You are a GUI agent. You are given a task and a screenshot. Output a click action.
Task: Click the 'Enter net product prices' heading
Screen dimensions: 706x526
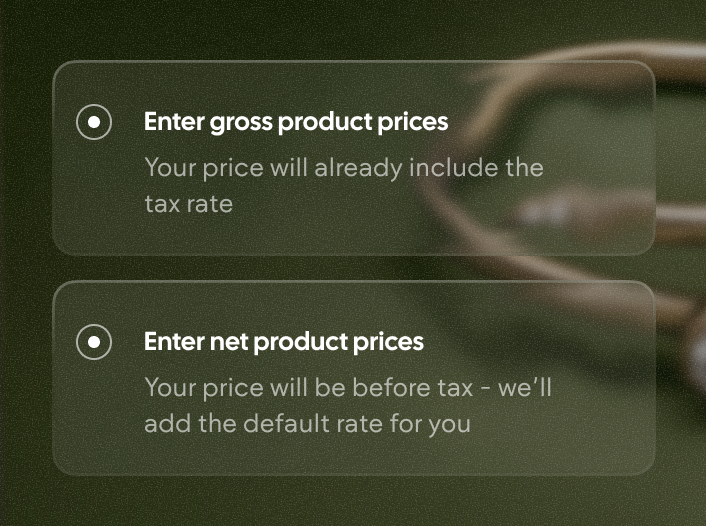pyautogui.click(x=284, y=342)
